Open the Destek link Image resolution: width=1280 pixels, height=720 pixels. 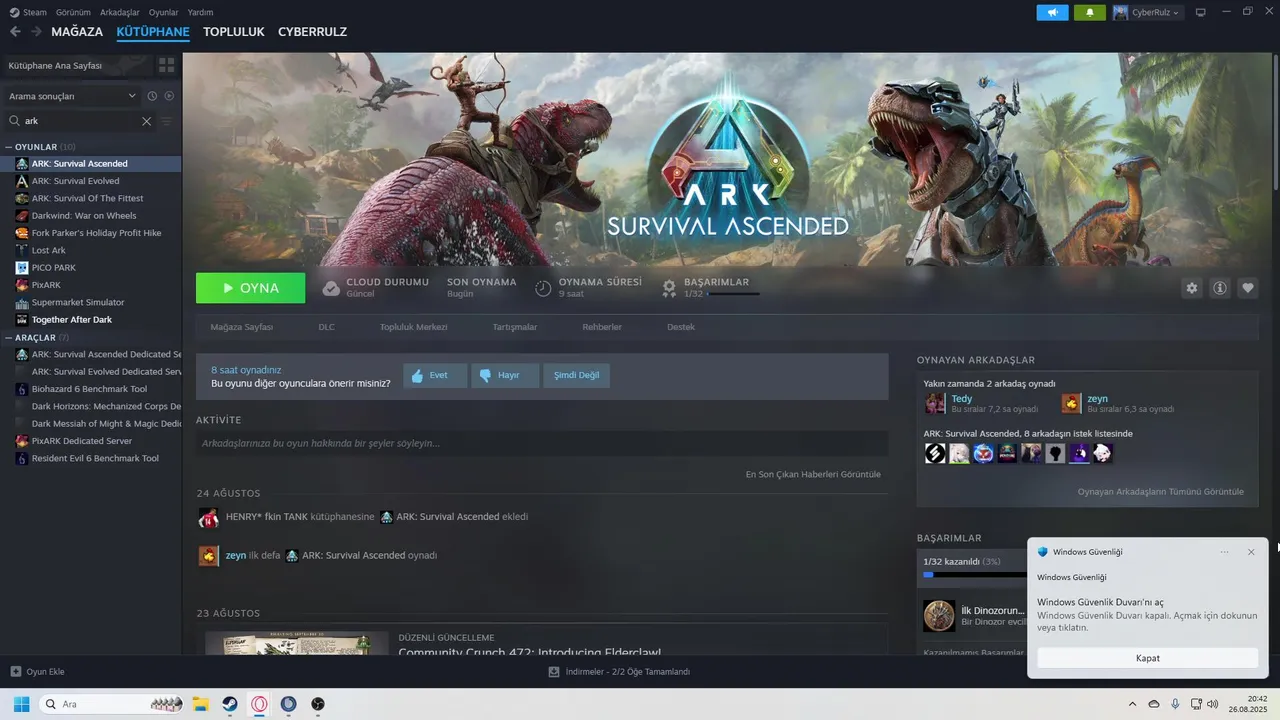pos(680,327)
